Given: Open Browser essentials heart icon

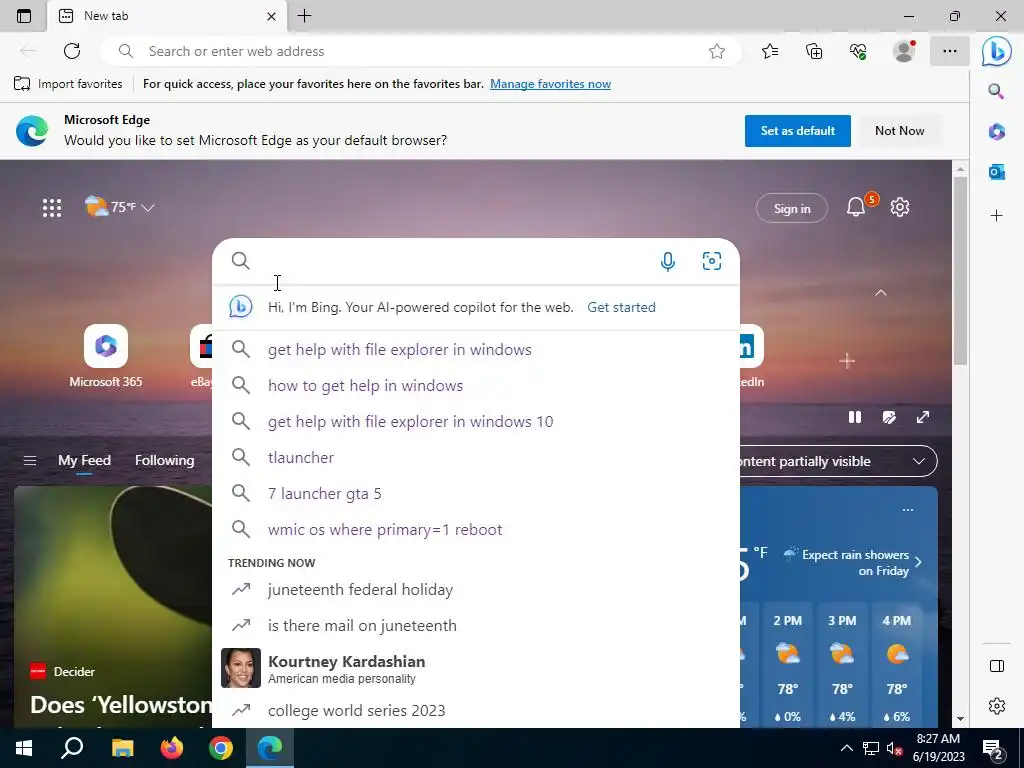Looking at the screenshot, I should [x=858, y=51].
